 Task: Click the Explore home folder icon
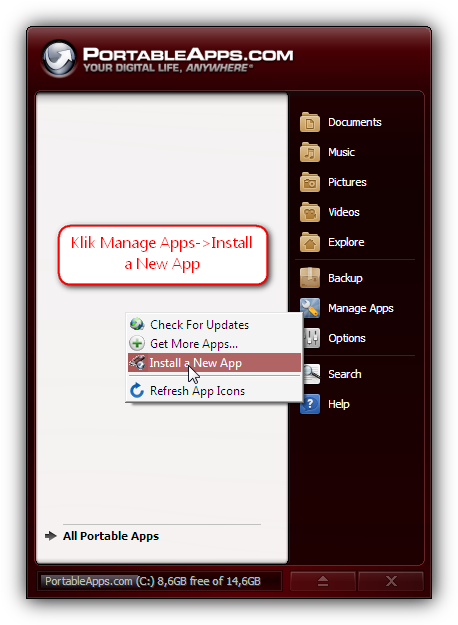click(x=310, y=242)
